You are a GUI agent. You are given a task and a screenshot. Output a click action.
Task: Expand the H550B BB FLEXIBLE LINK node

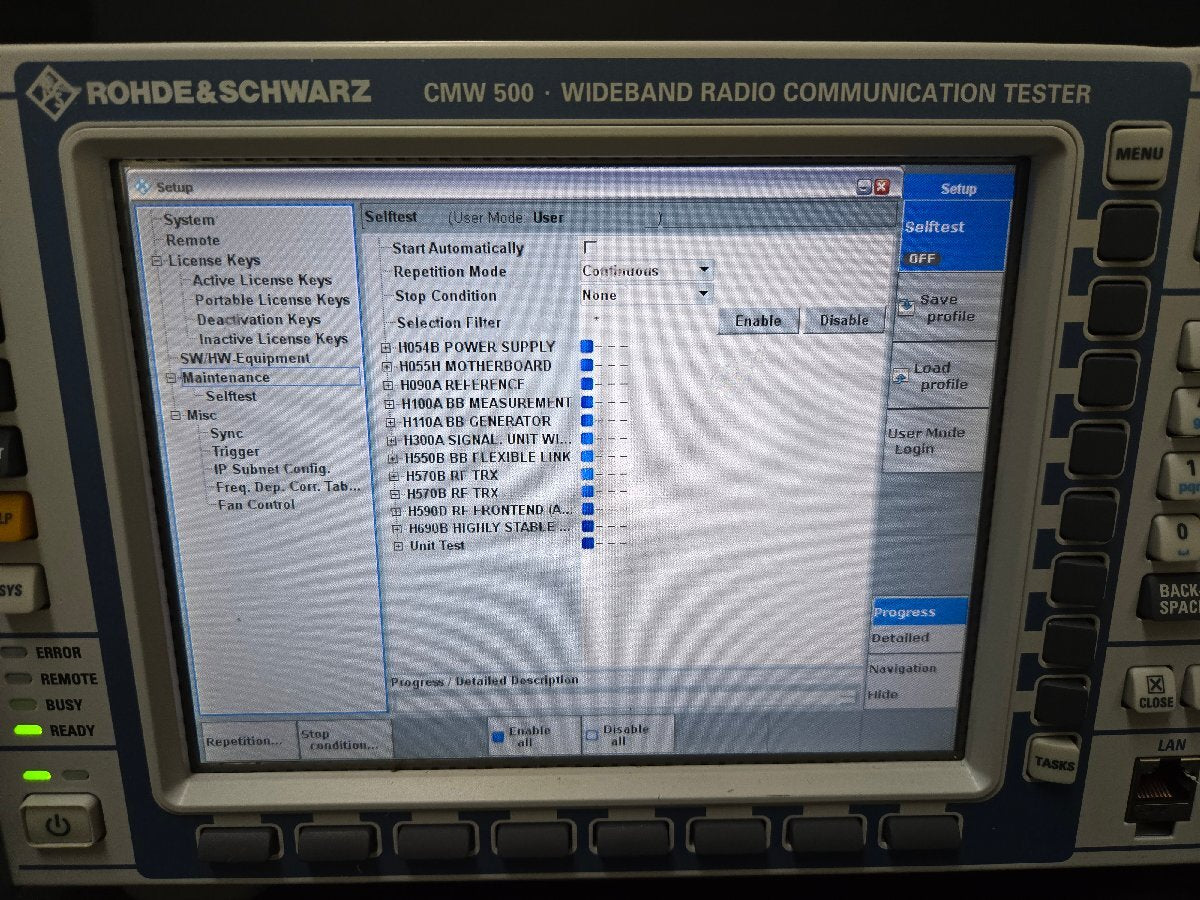[x=393, y=458]
